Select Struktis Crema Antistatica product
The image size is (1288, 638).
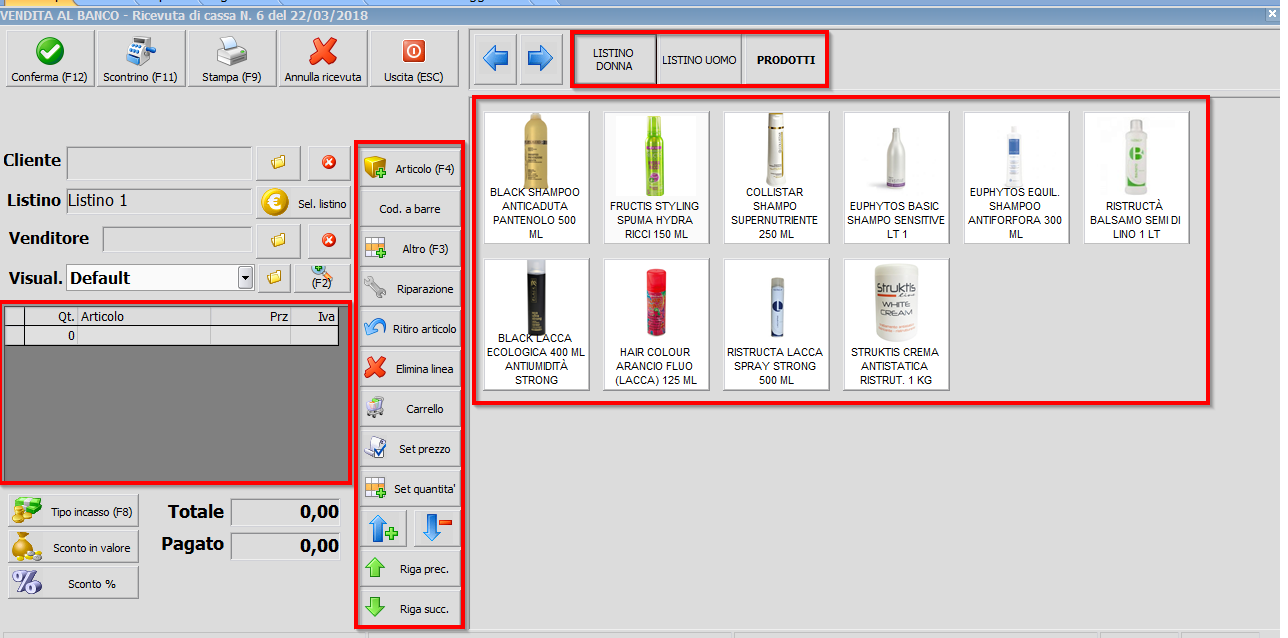click(x=896, y=324)
